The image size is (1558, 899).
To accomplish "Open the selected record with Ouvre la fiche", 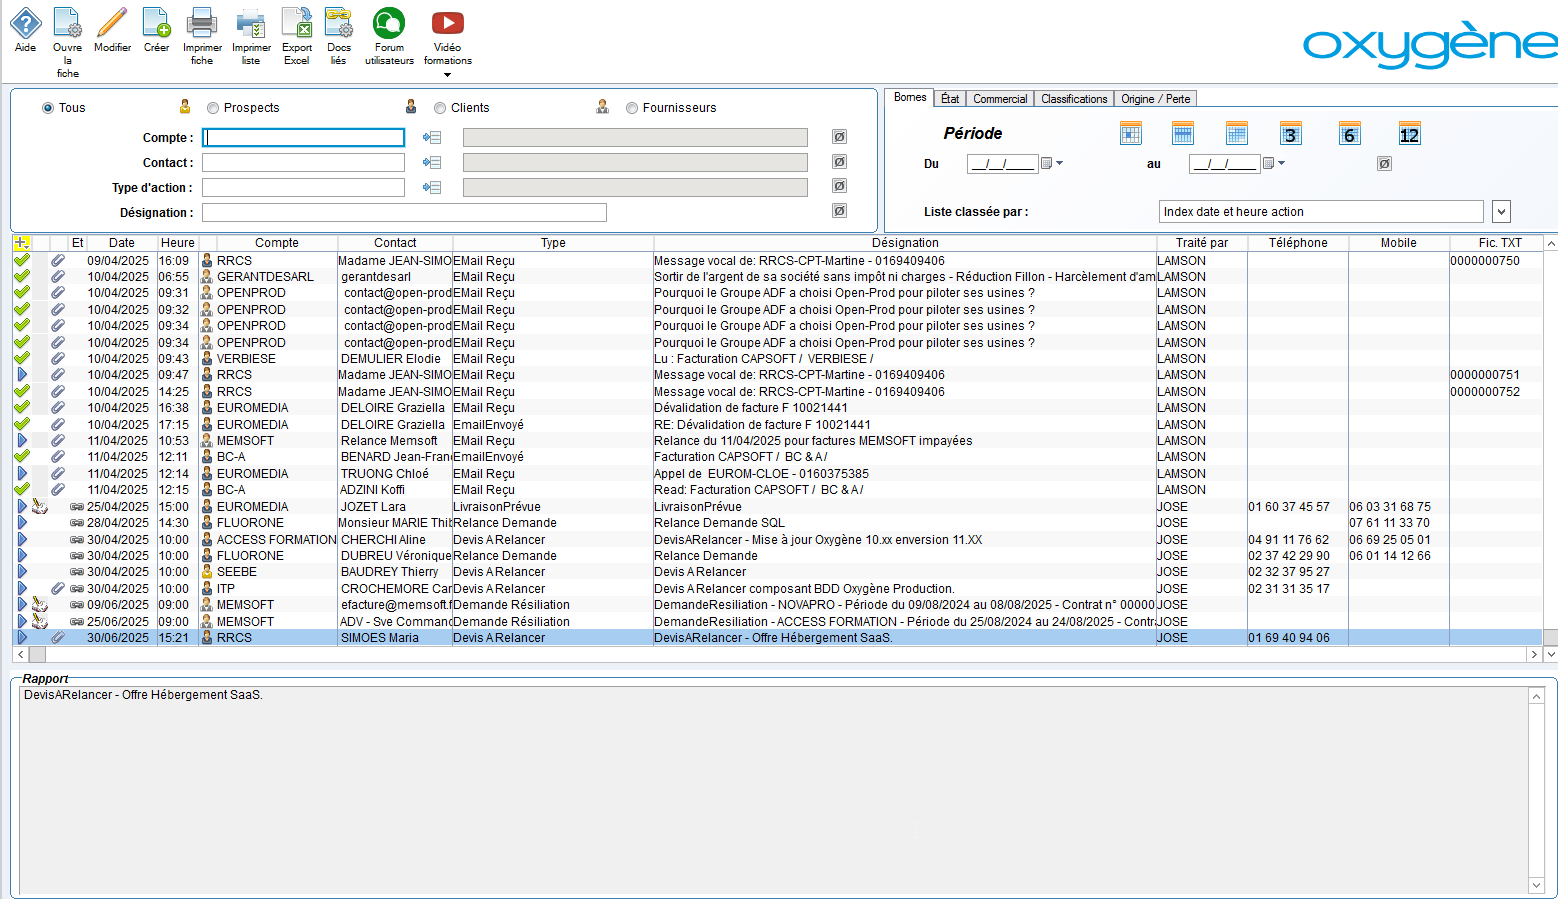I will point(67,30).
